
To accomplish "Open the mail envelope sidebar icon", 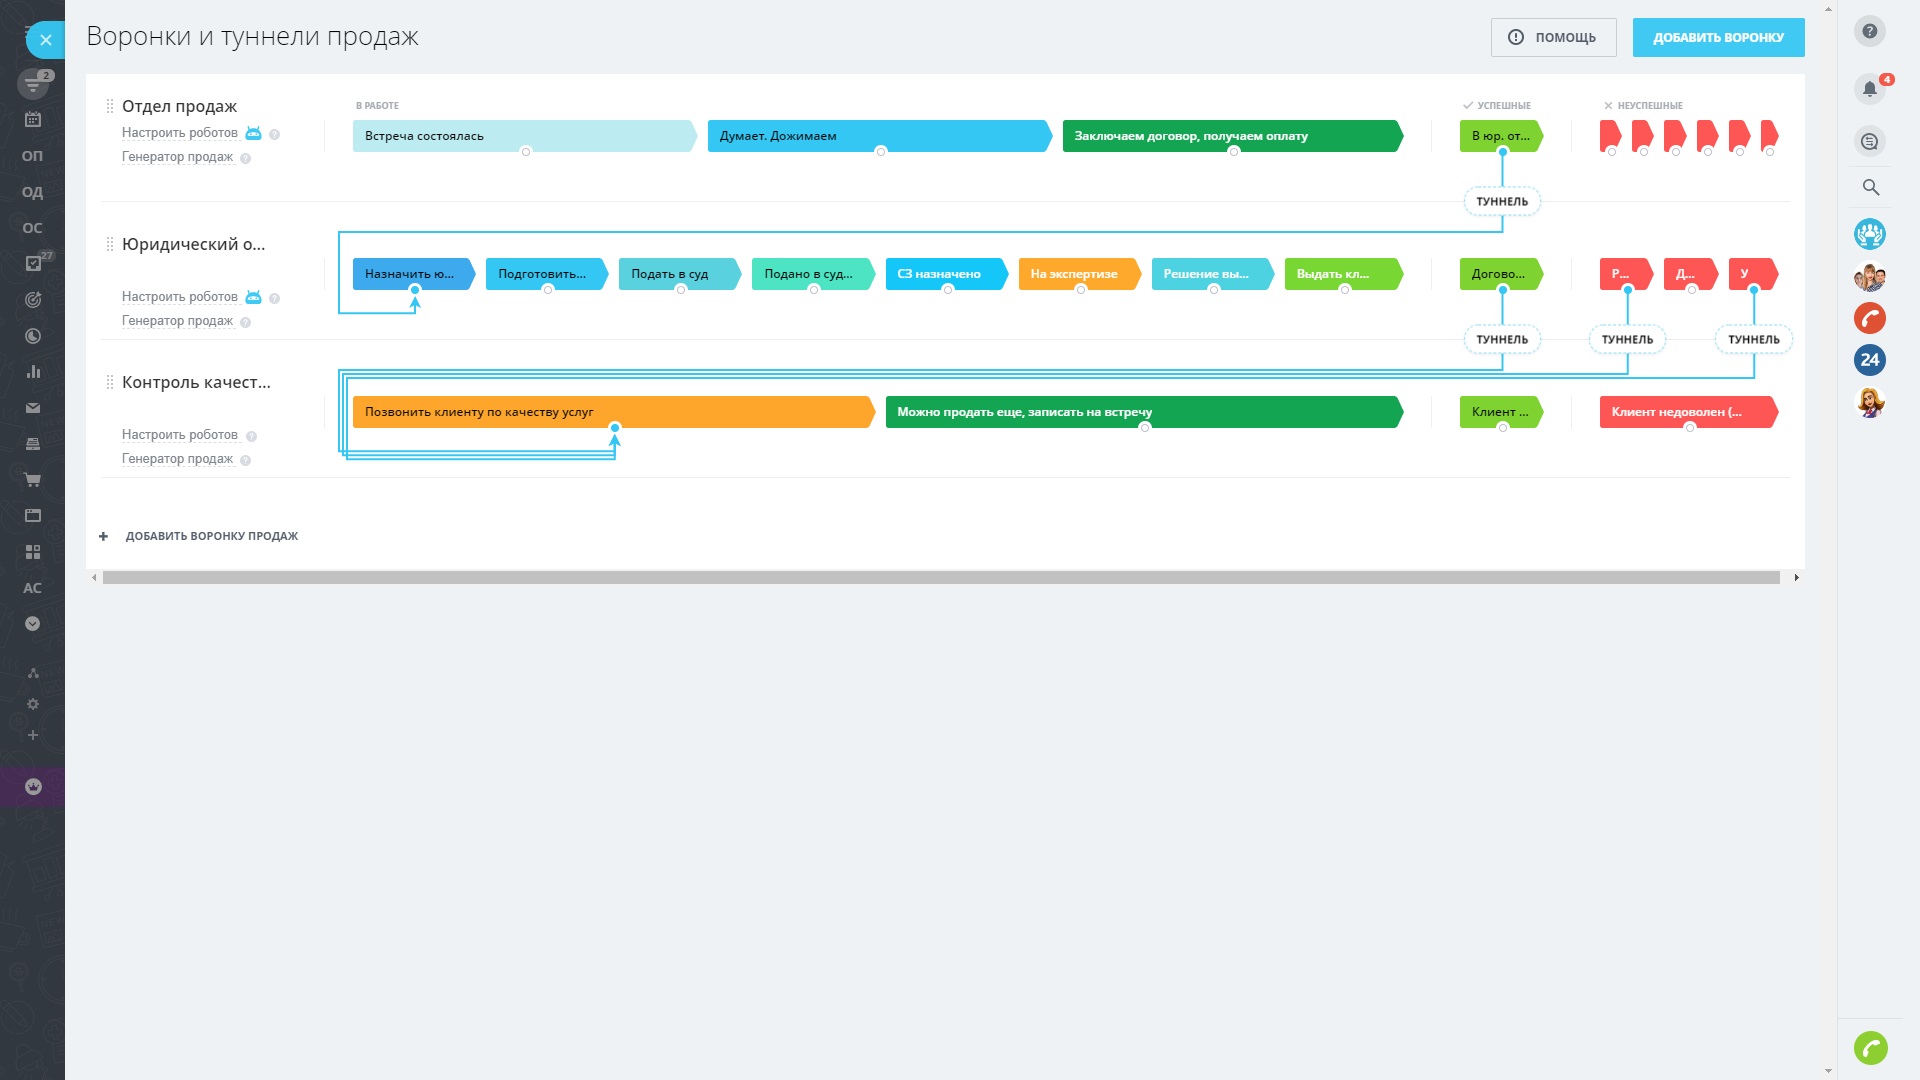I will click(x=33, y=408).
